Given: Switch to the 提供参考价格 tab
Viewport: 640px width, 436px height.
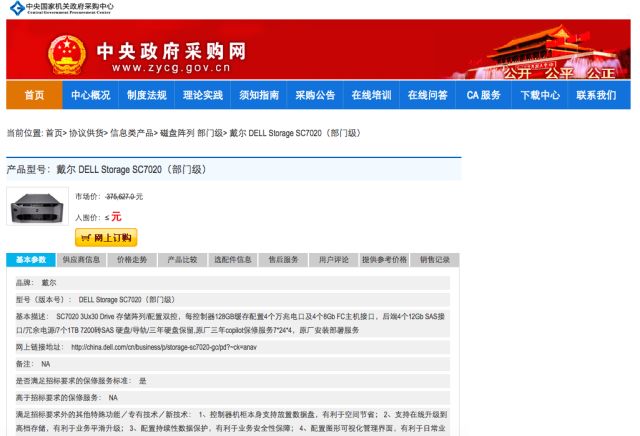Looking at the screenshot, I should (384, 260).
